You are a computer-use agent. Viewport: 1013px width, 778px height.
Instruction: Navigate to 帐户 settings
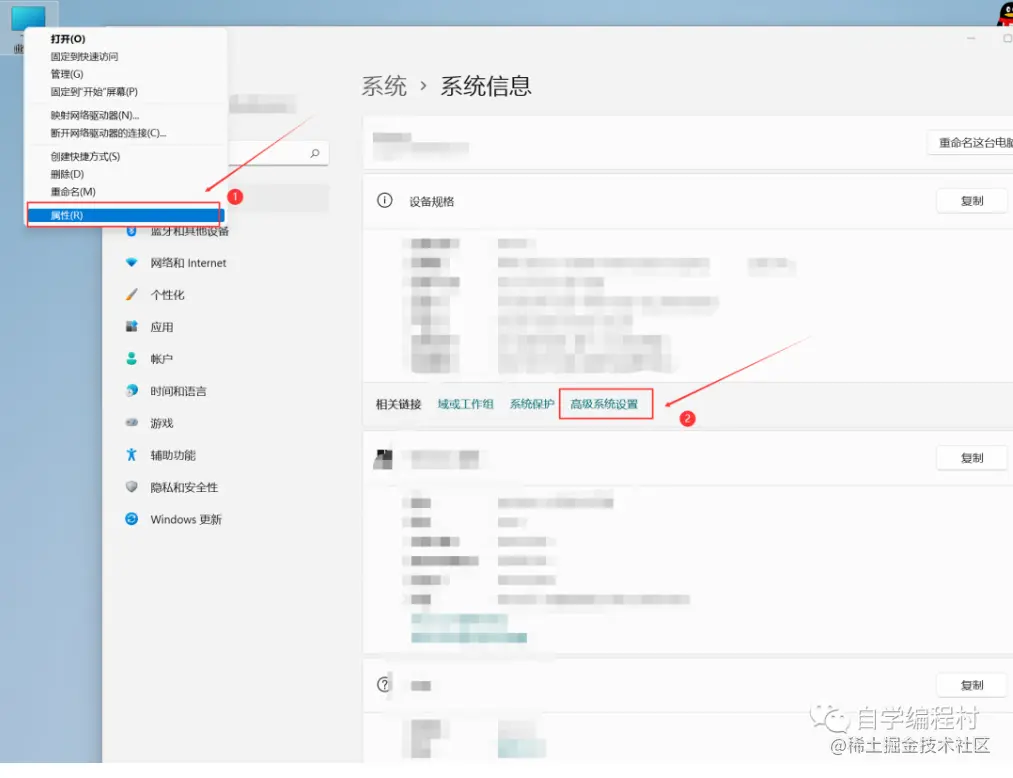[x=162, y=359]
